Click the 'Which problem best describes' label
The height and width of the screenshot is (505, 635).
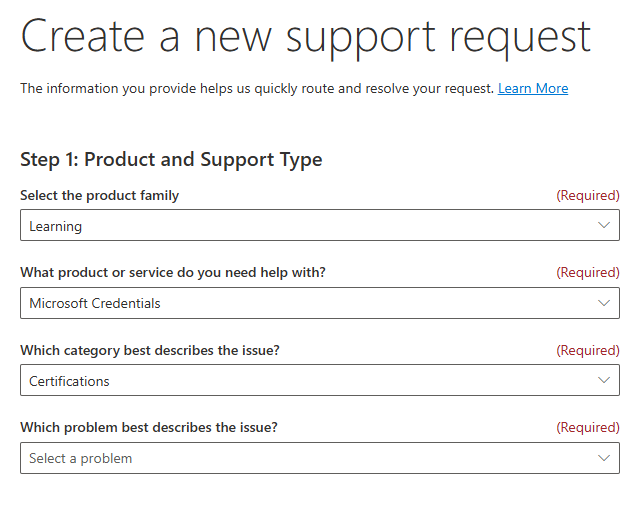[148, 428]
